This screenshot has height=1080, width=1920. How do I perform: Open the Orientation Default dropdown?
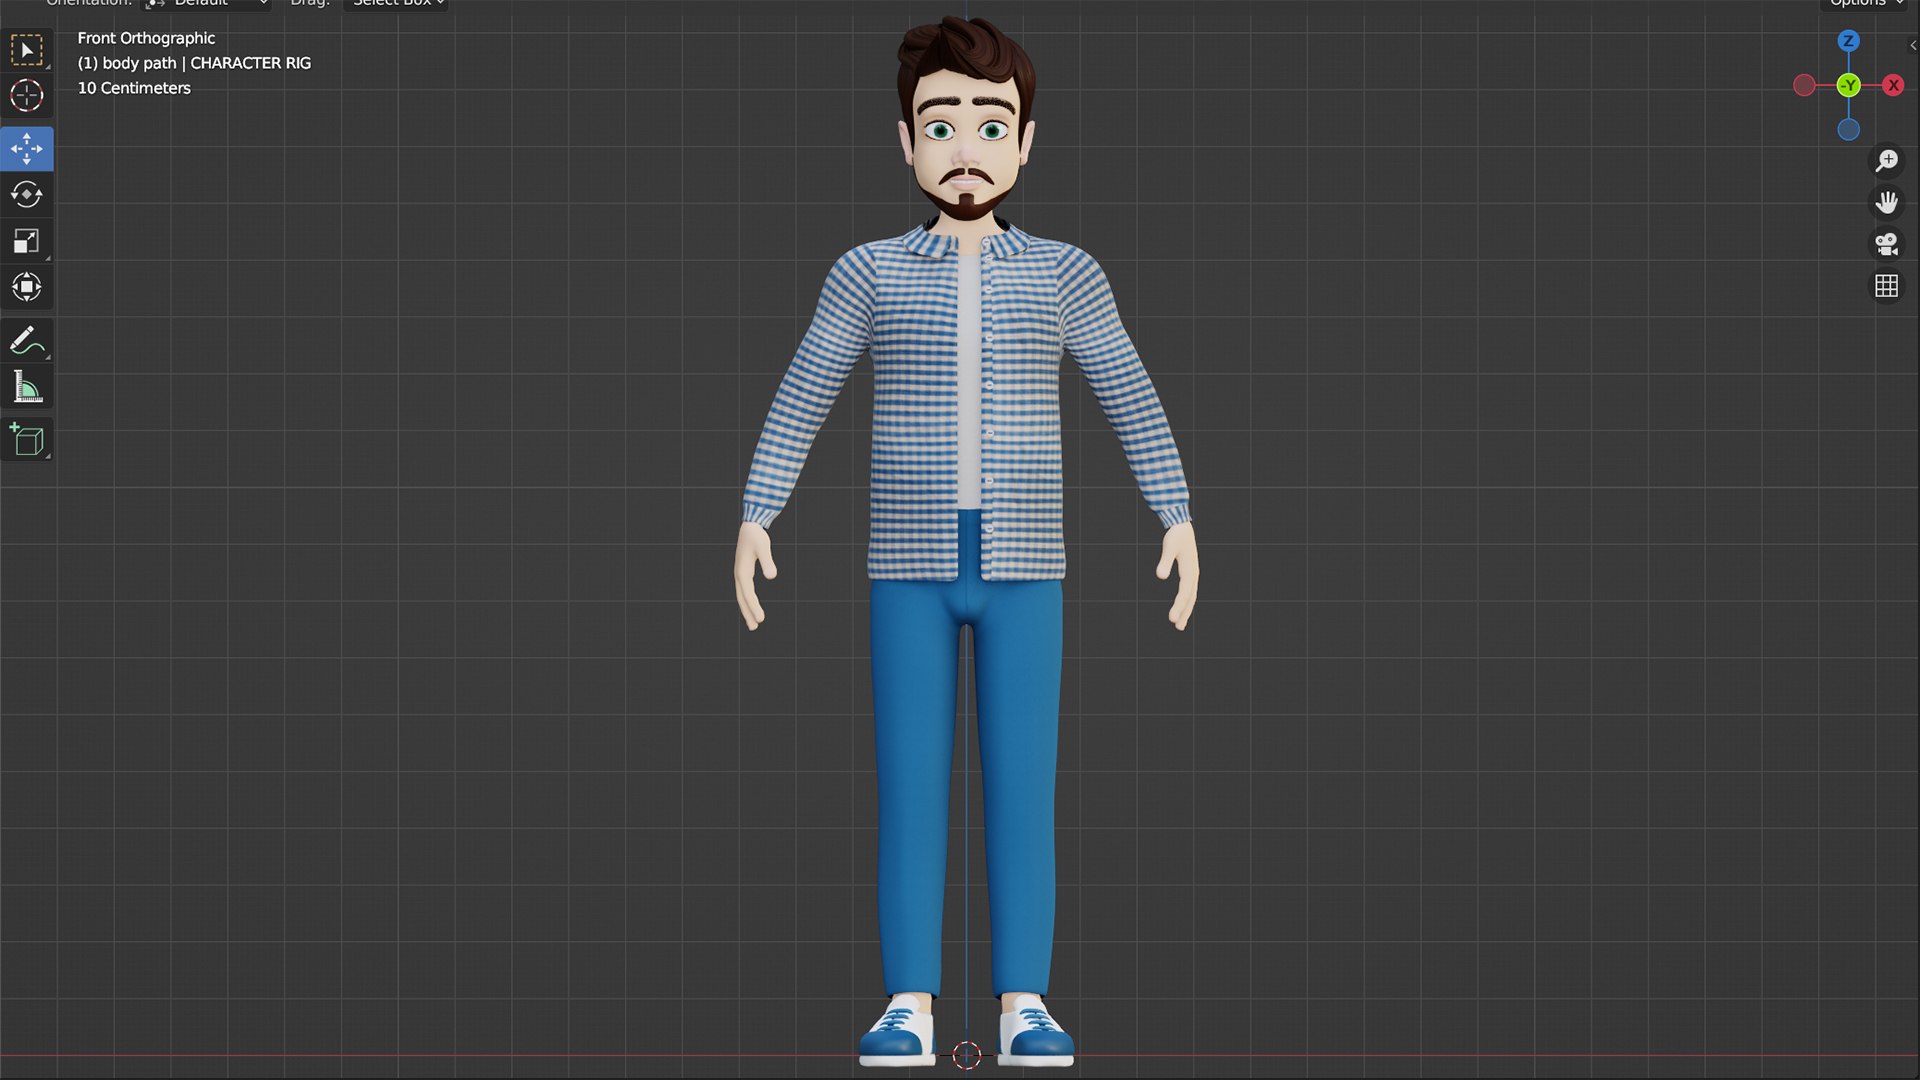(x=207, y=3)
